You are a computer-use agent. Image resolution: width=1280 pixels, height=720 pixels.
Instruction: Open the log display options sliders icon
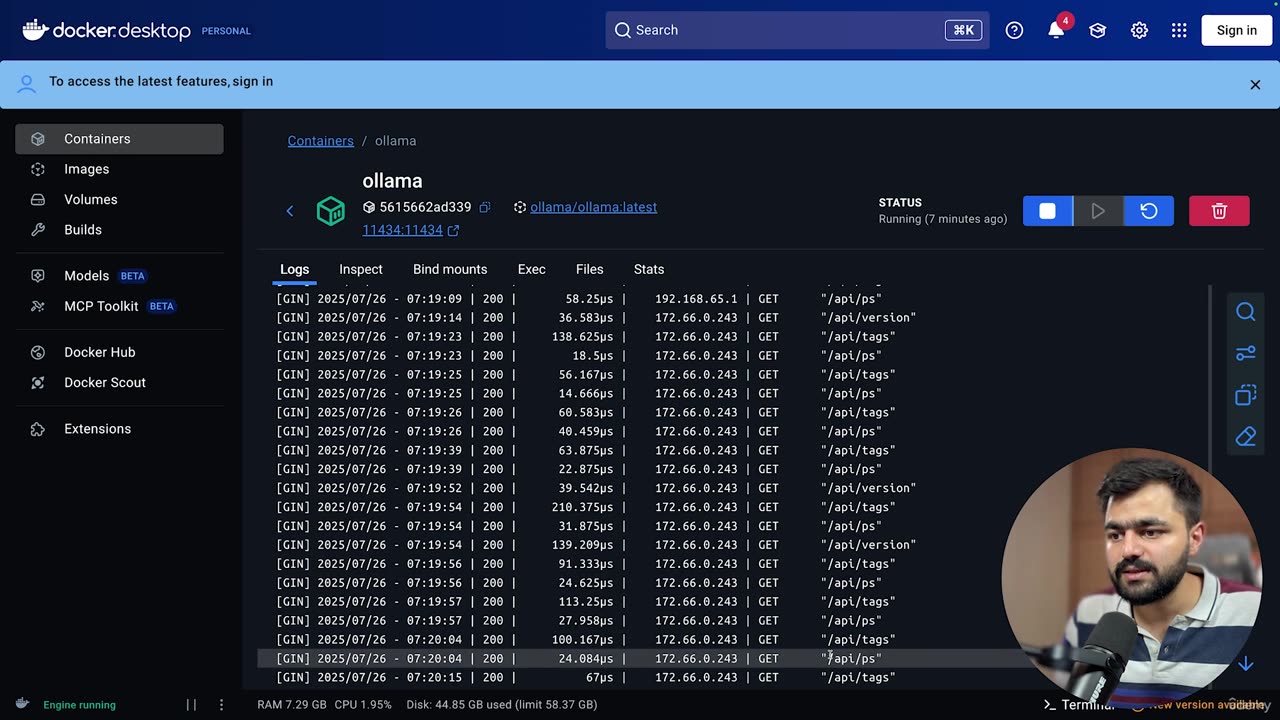1245,353
